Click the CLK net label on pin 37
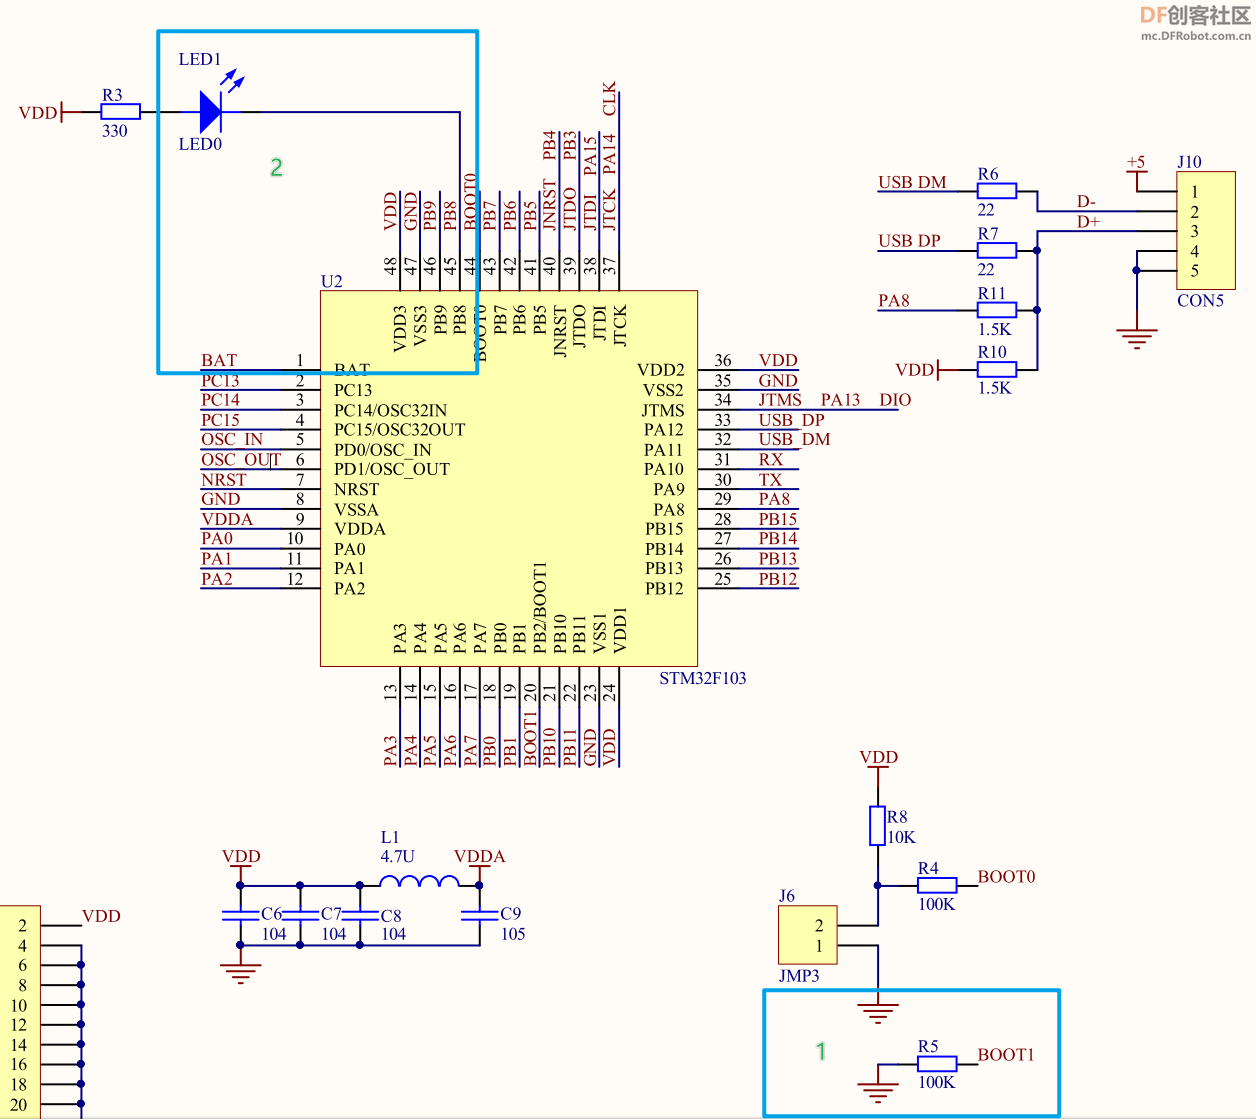1256x1120 pixels. click(x=610, y=99)
